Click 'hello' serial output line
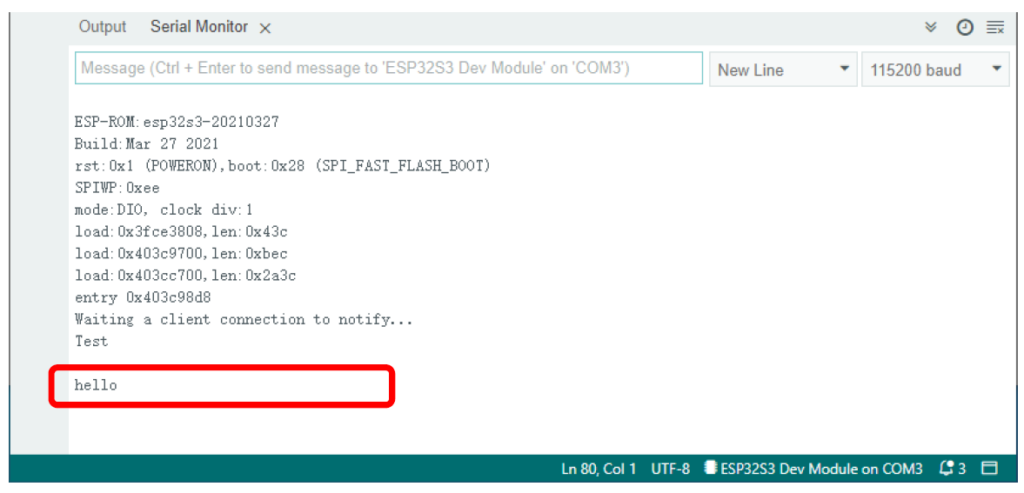The image size is (1024, 493). pyautogui.click(x=96, y=385)
